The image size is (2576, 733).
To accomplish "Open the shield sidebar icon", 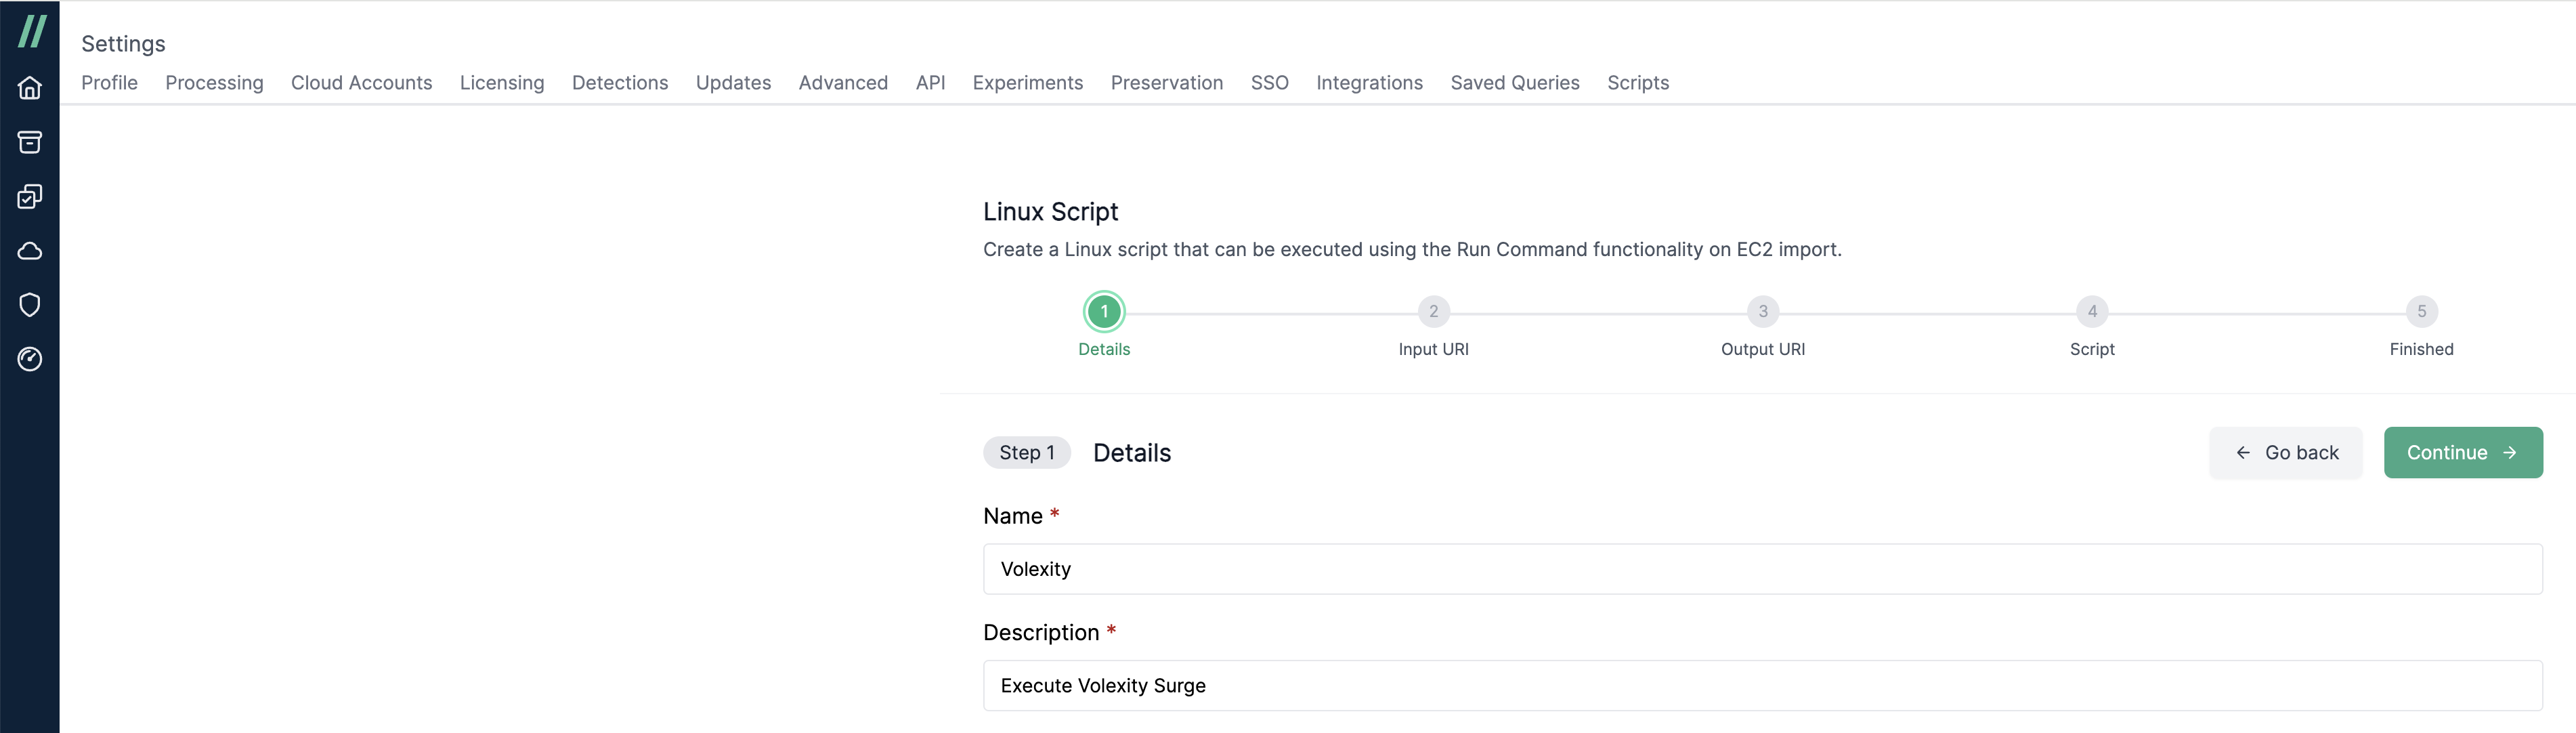I will click(30, 305).
